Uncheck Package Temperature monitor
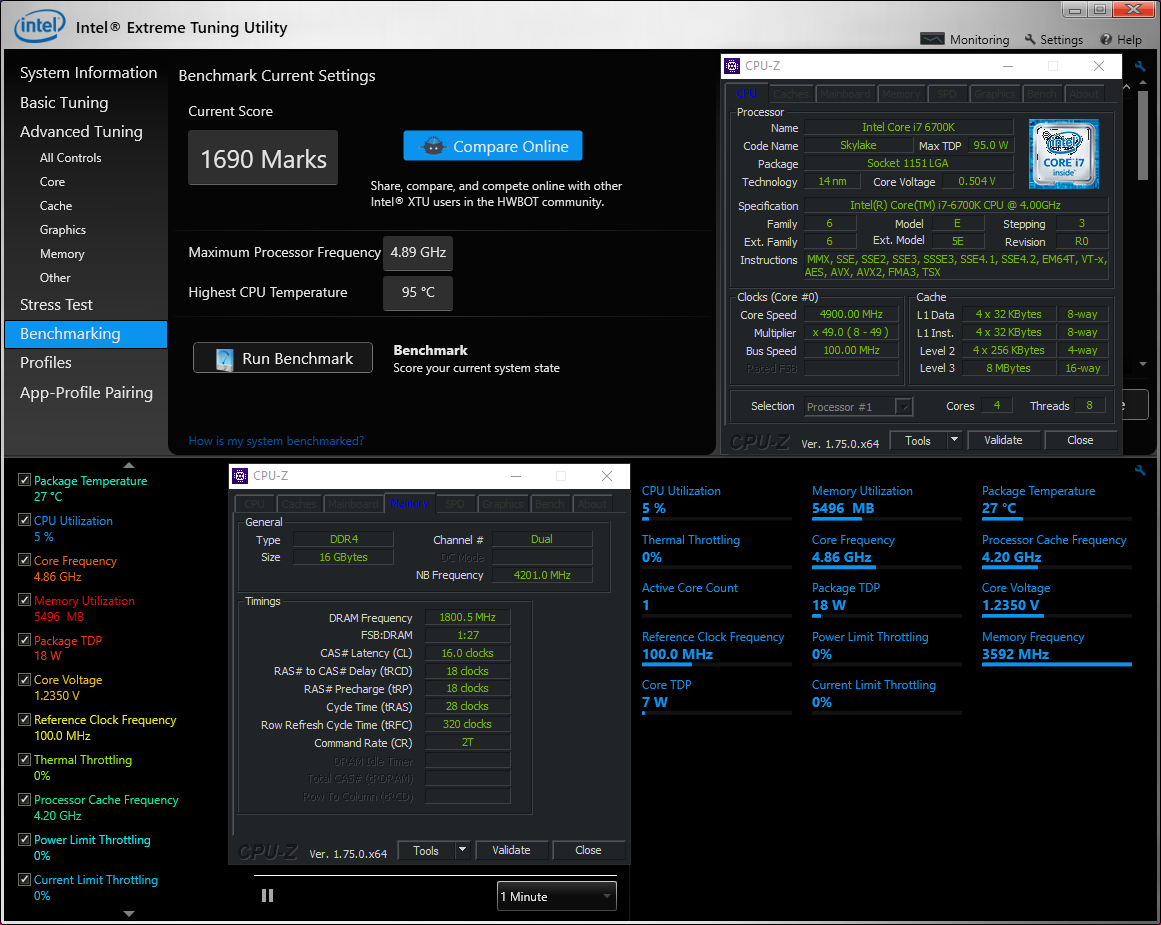 click(24, 480)
